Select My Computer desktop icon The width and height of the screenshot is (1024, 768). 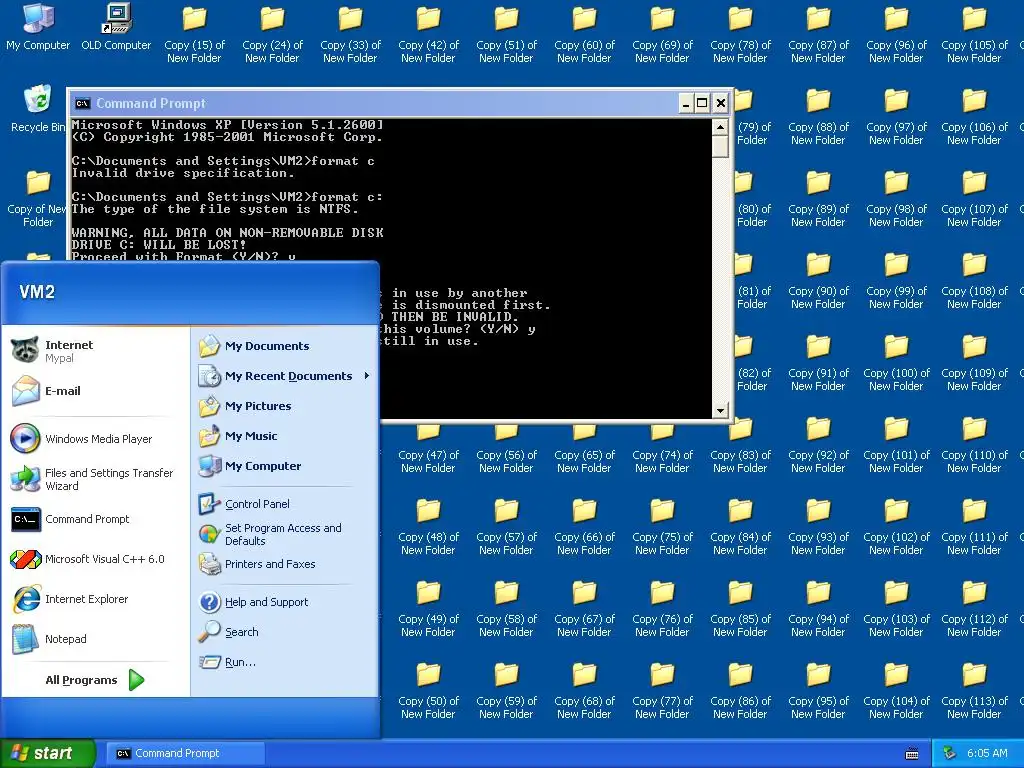[38, 28]
